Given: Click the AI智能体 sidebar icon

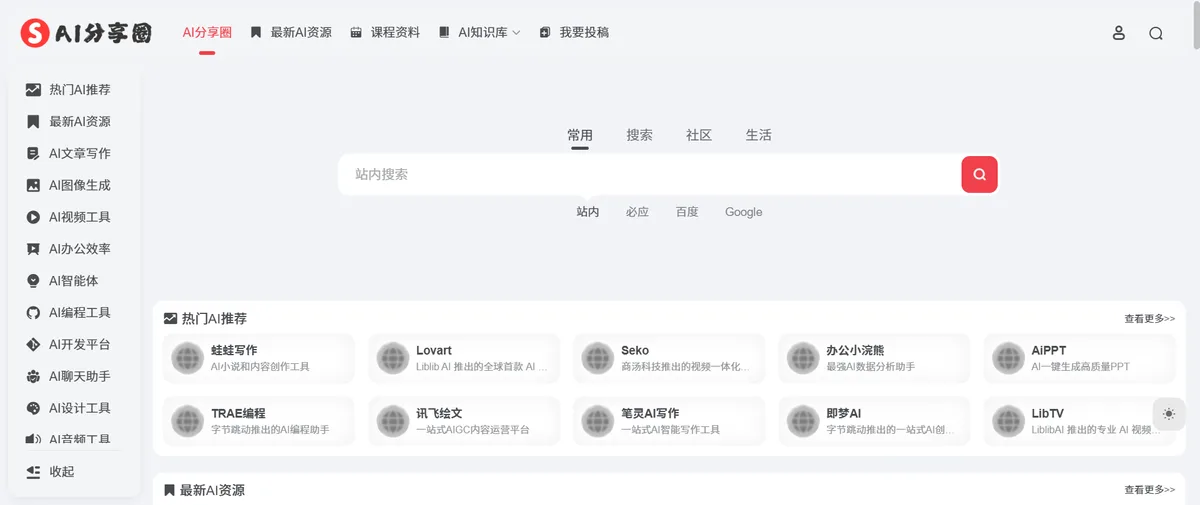Looking at the screenshot, I should (x=33, y=281).
